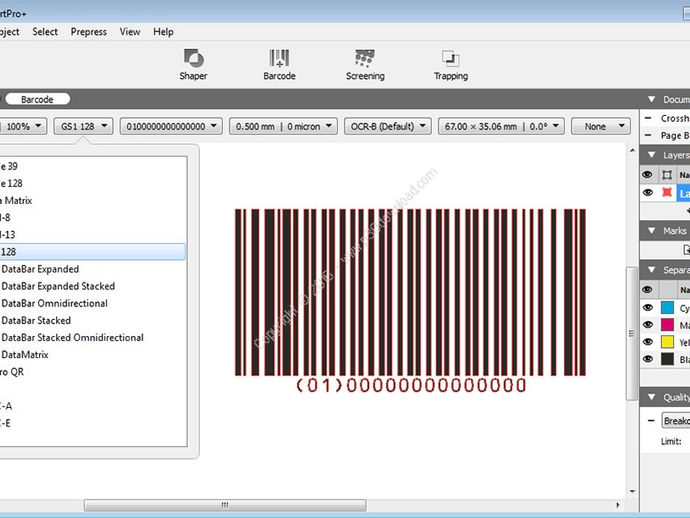Viewport: 690px width, 518px height.
Task: Open the Prepress menu
Action: click(x=88, y=32)
